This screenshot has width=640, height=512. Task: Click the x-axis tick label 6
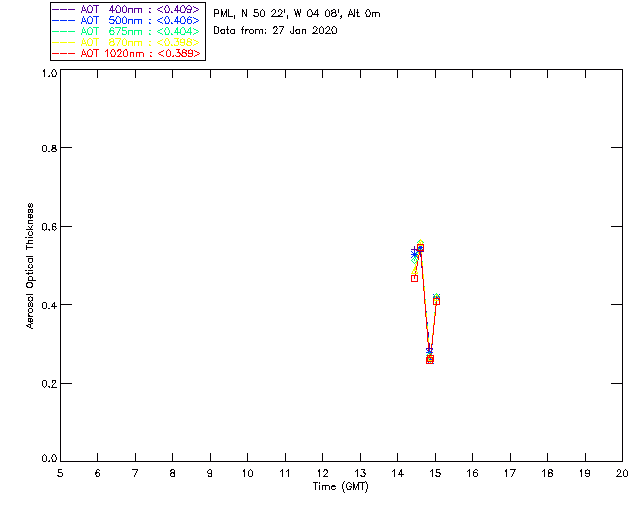click(98, 473)
